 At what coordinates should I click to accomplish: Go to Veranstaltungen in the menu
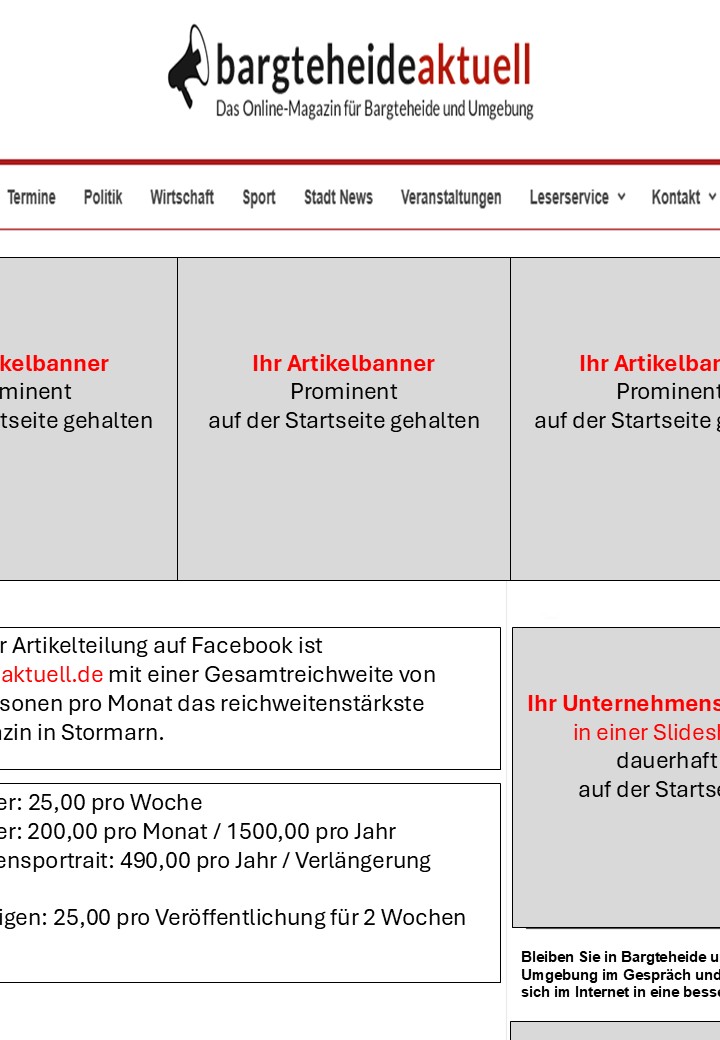click(451, 197)
